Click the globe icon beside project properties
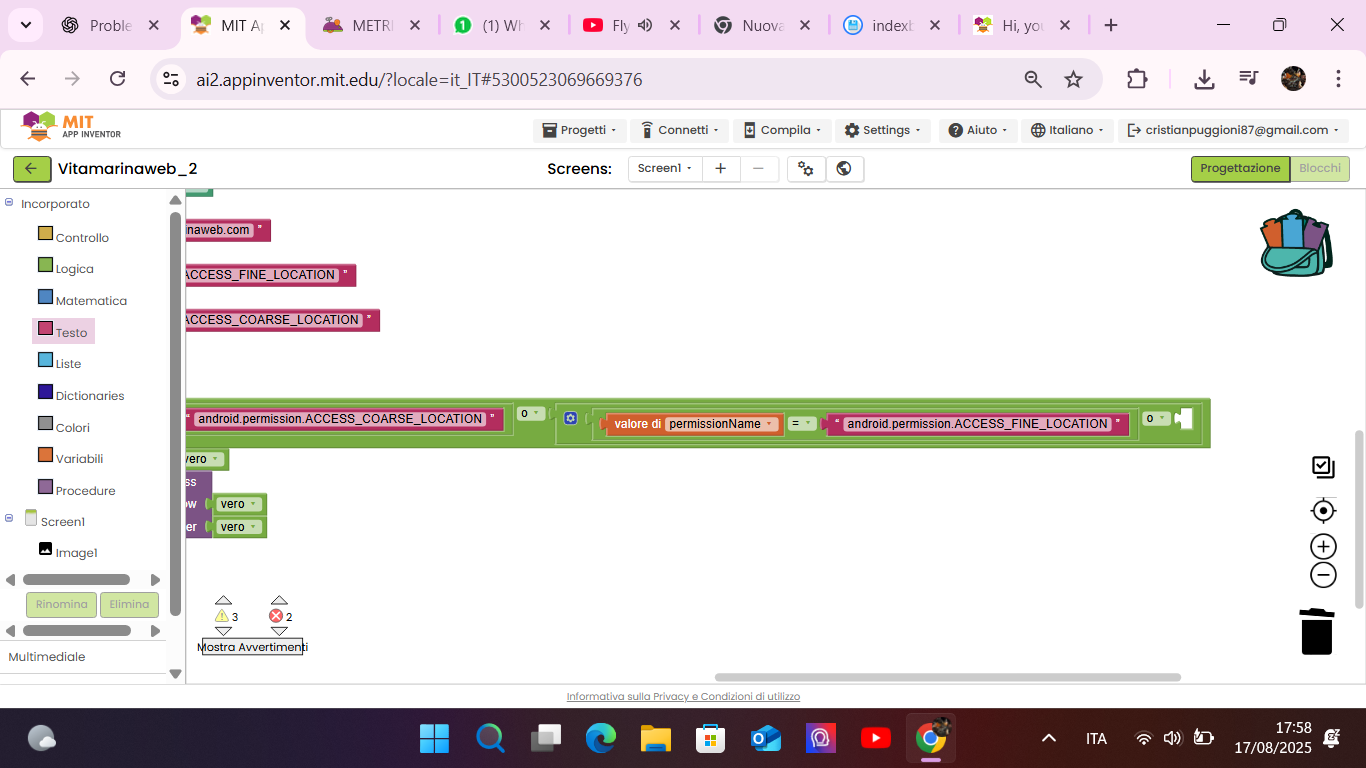 tap(844, 169)
